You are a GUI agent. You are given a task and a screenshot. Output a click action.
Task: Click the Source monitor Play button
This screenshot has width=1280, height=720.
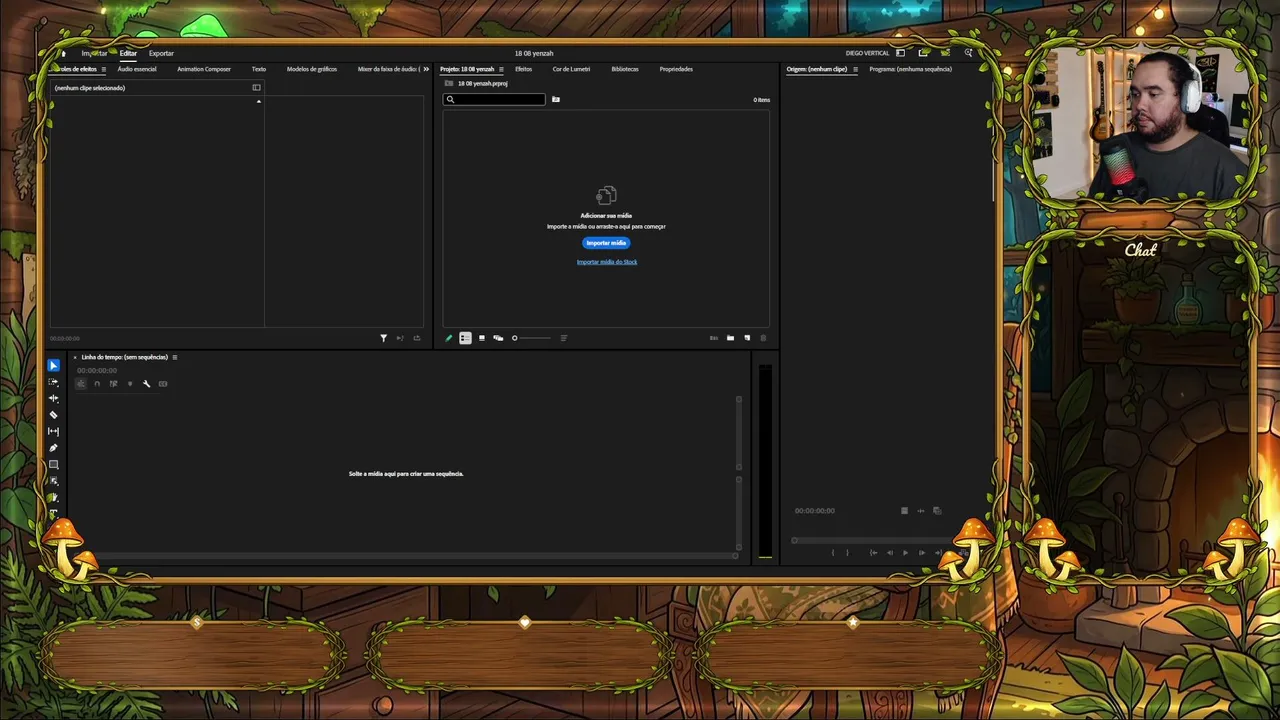click(x=905, y=553)
